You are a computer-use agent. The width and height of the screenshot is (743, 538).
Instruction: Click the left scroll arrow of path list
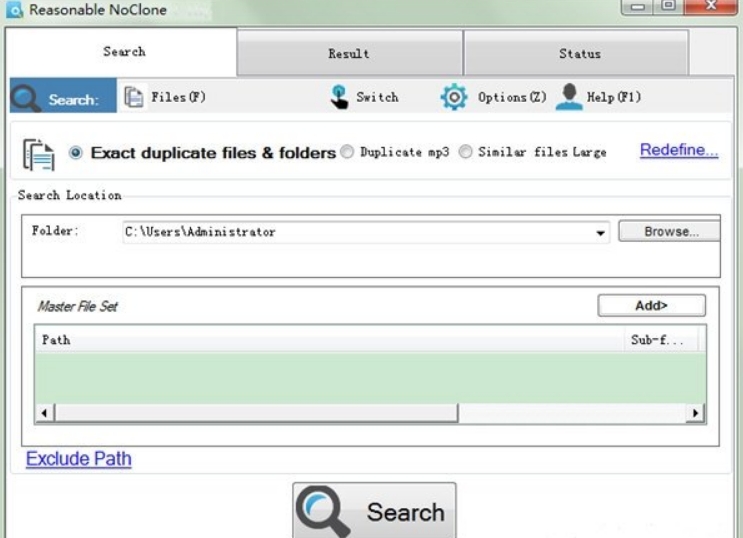point(45,413)
